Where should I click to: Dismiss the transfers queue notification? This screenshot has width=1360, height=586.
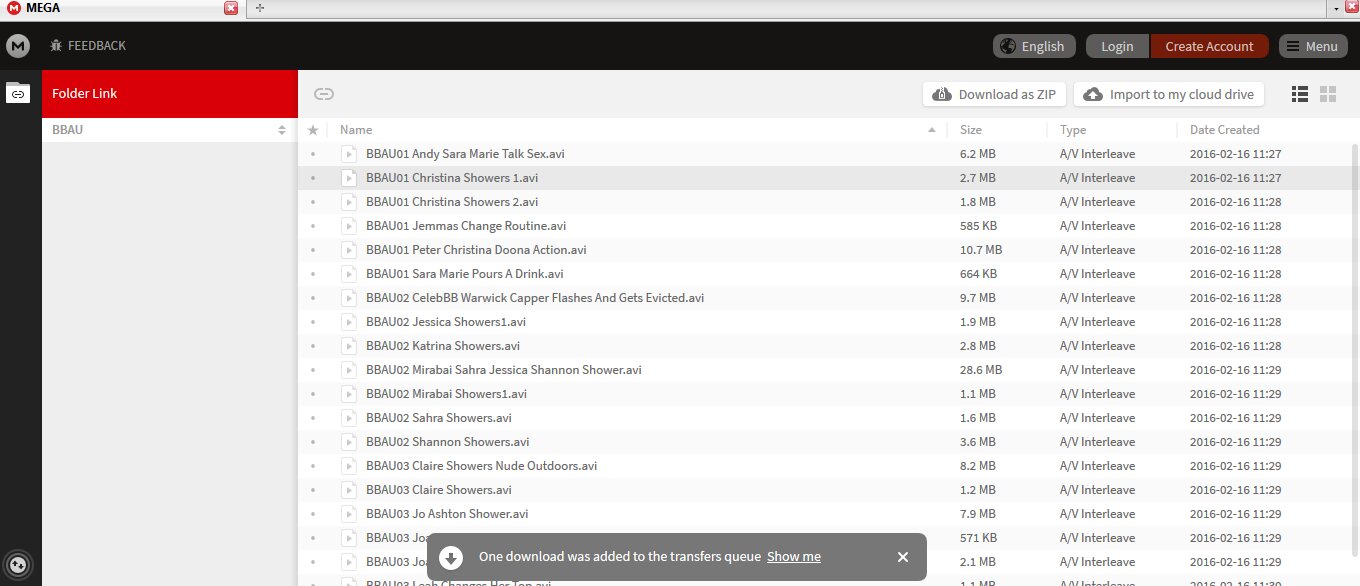(x=902, y=557)
